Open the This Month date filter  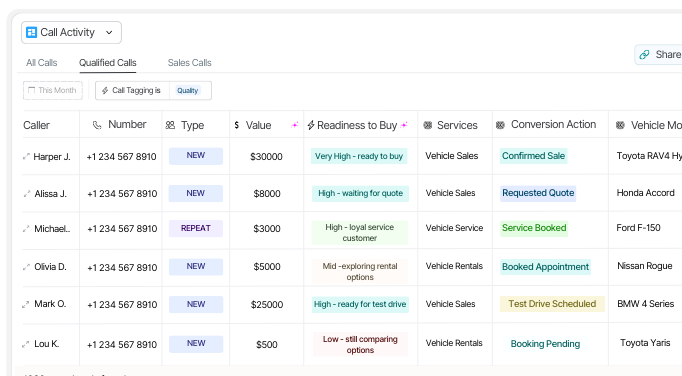(x=53, y=91)
